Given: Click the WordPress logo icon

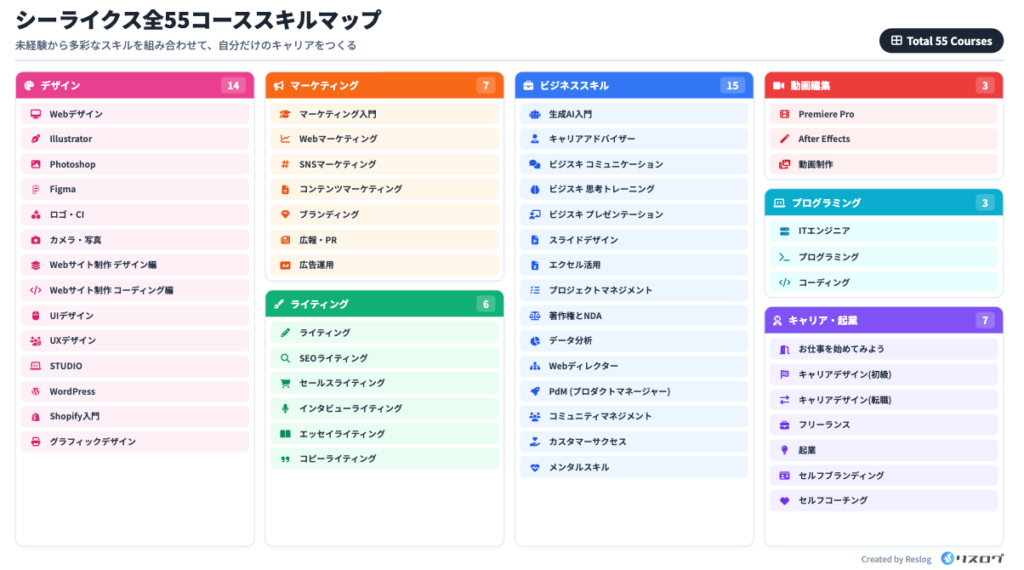Looking at the screenshot, I should pos(36,391).
